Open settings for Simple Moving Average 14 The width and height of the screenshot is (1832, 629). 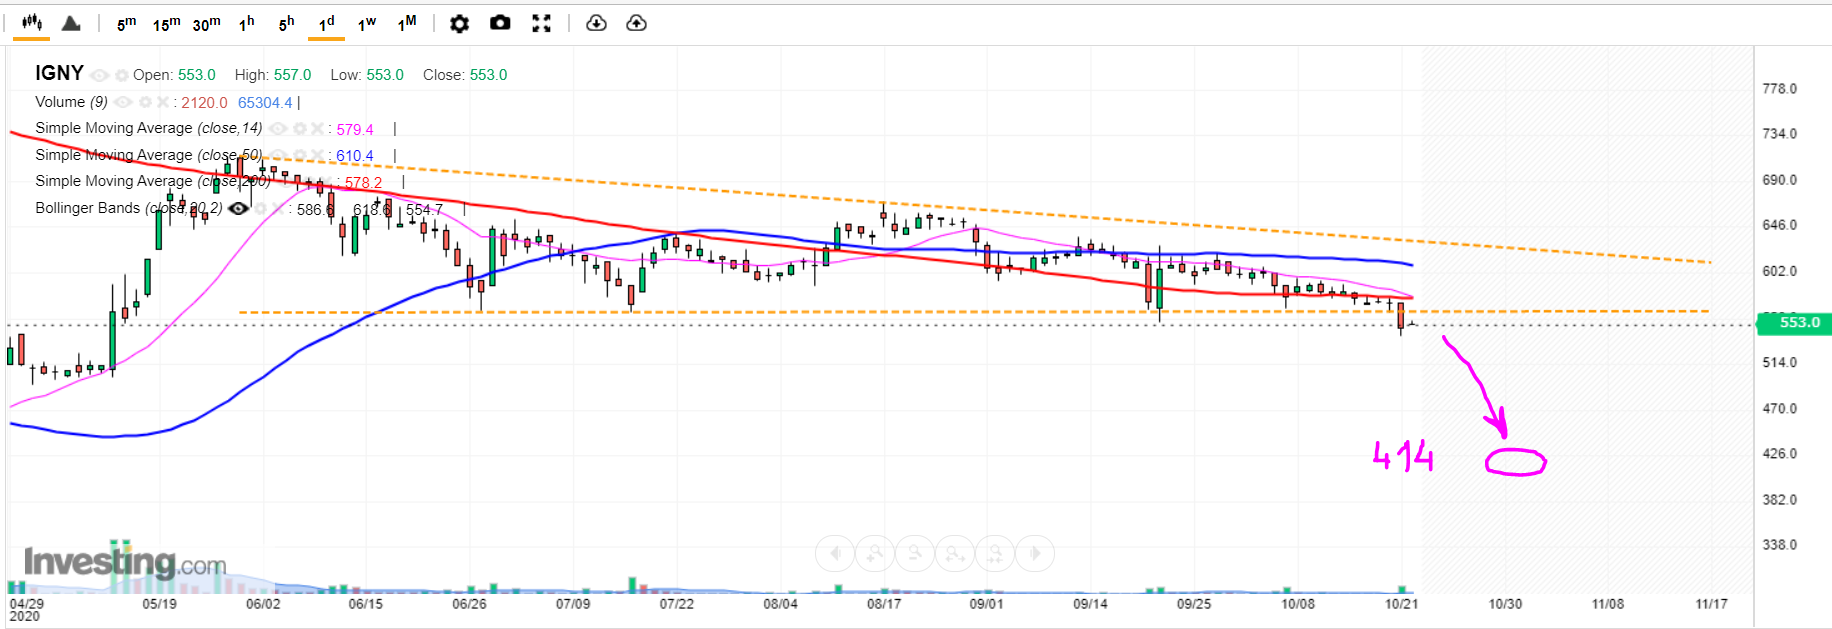tap(298, 129)
